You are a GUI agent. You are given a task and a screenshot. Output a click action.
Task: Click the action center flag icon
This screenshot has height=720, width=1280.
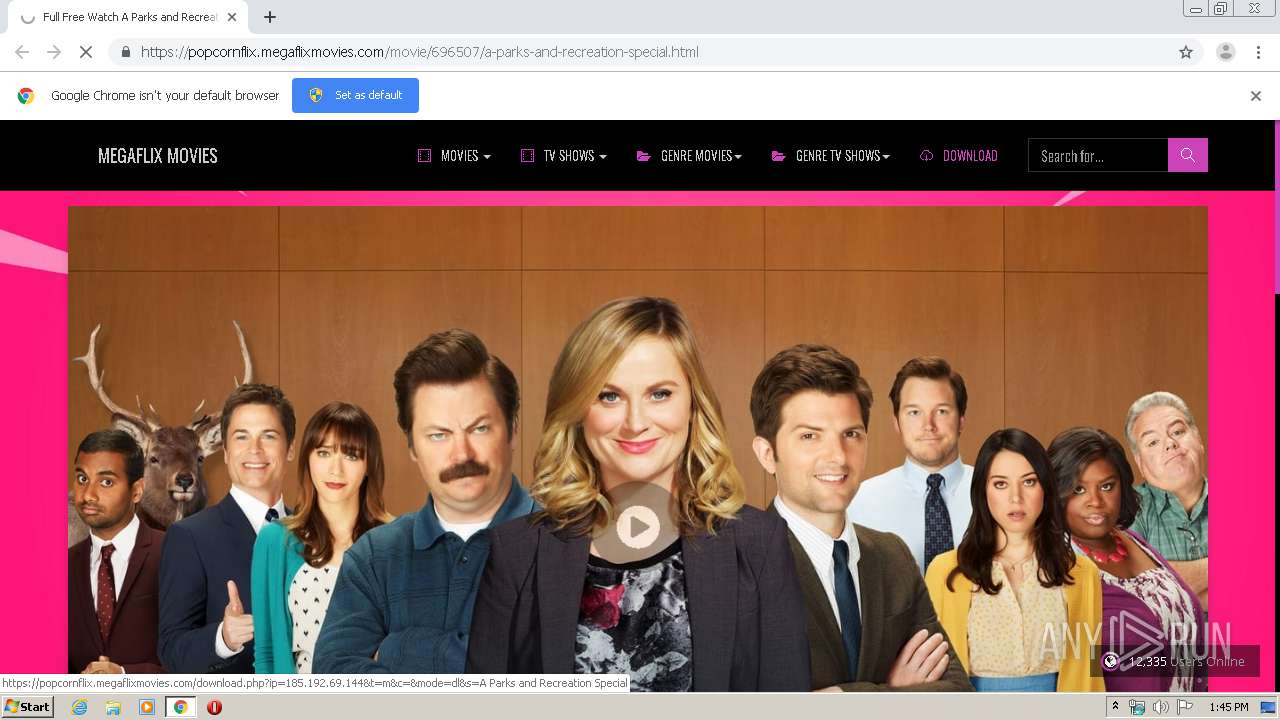(1185, 707)
